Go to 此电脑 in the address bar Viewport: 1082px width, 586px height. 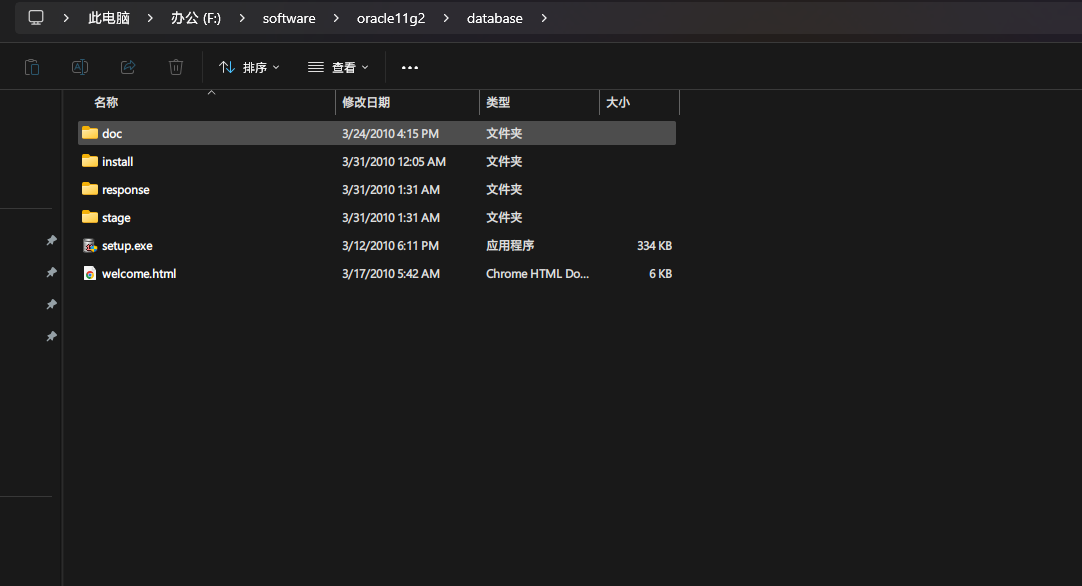[108, 18]
